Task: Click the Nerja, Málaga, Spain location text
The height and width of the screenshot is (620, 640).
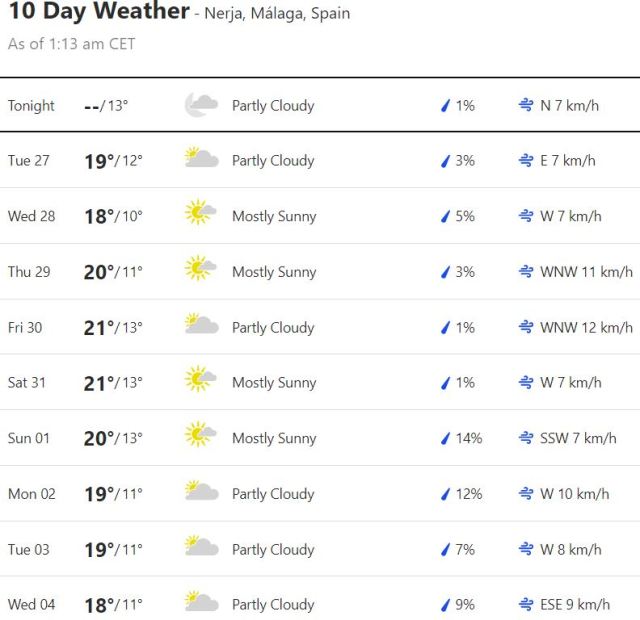Action: click(x=277, y=14)
